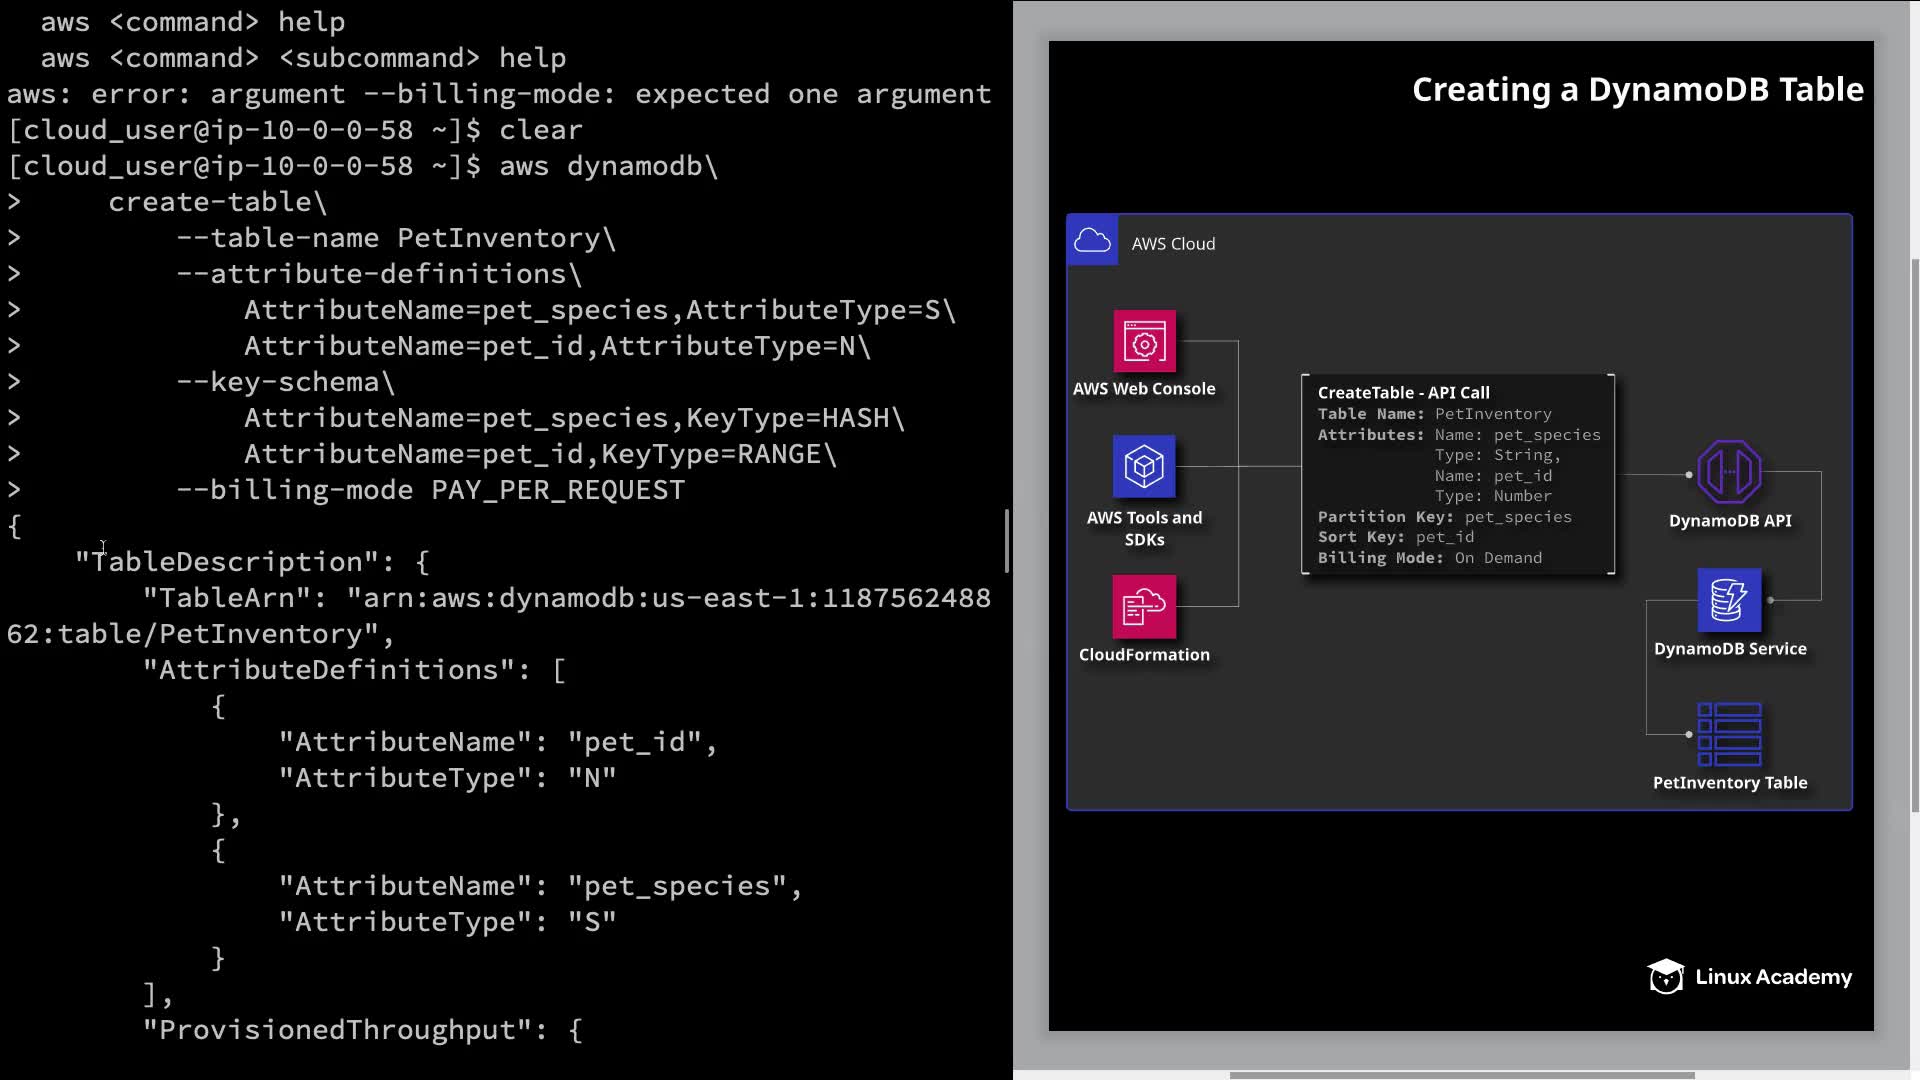
Task: Select the DynamoDB Service icon
Action: click(1729, 600)
